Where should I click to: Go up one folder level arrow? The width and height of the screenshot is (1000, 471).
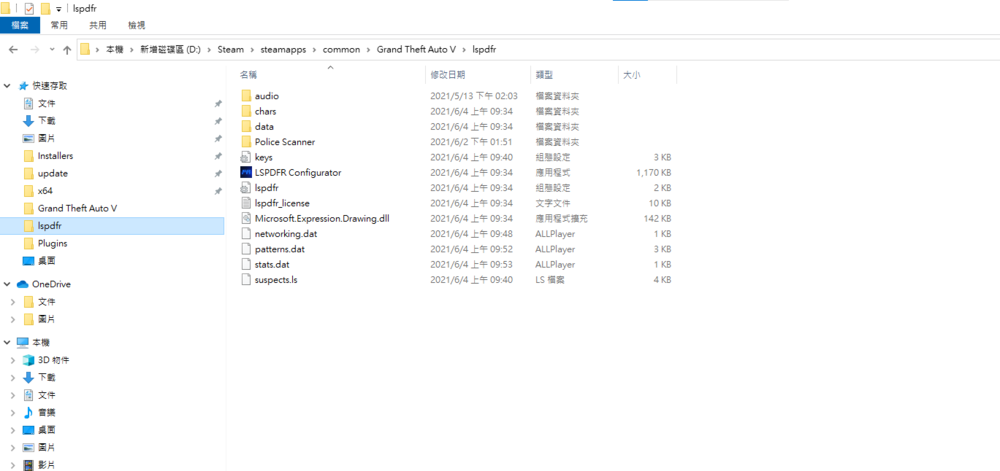pyautogui.click(x=67, y=50)
